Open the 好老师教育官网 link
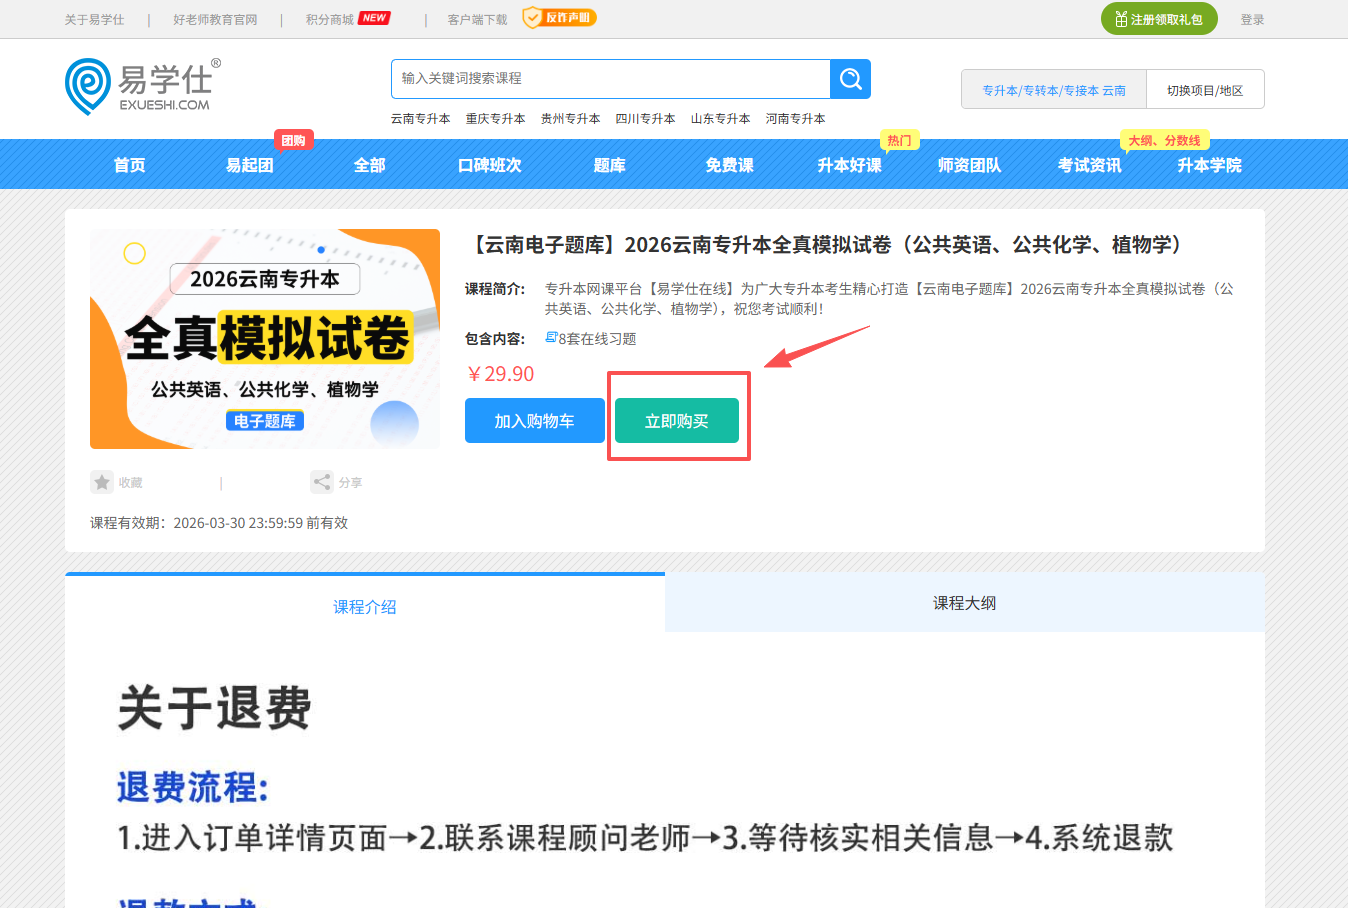Viewport: 1348px width, 908px height. (215, 20)
